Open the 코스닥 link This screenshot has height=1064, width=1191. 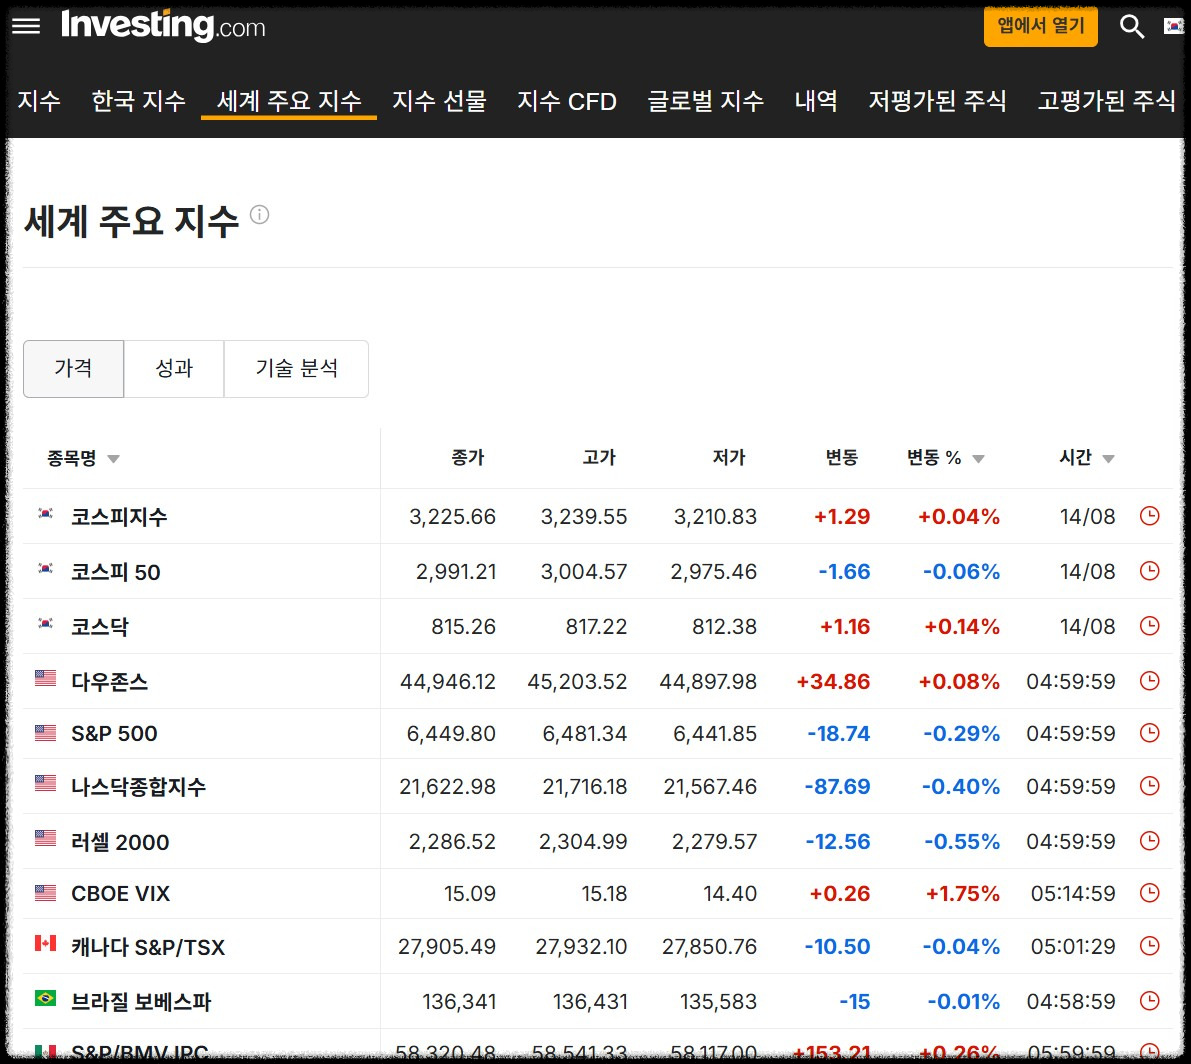pos(100,627)
